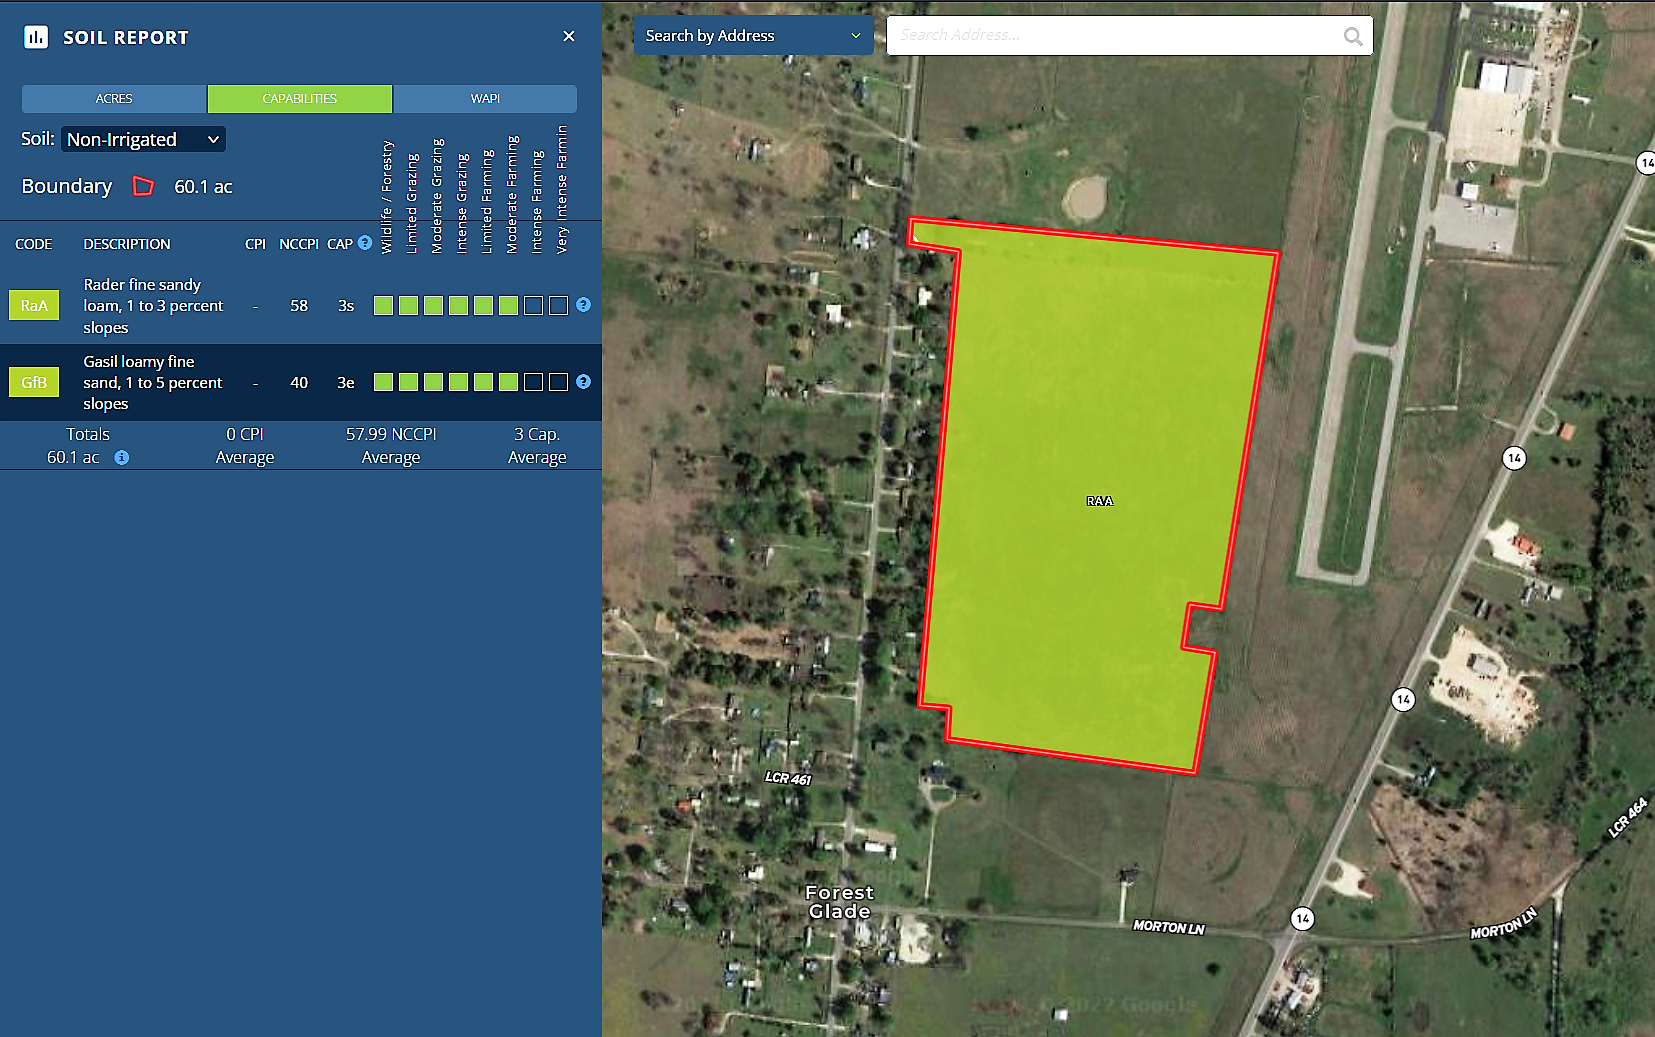1655x1037 pixels.
Task: Click the RaA label on the map
Action: click(1100, 501)
